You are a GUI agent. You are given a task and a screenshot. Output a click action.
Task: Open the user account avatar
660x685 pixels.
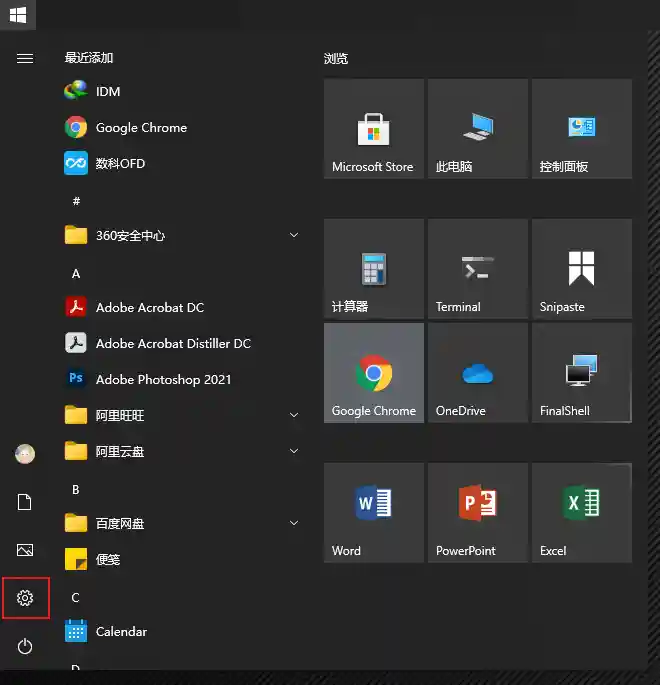(x=25, y=454)
